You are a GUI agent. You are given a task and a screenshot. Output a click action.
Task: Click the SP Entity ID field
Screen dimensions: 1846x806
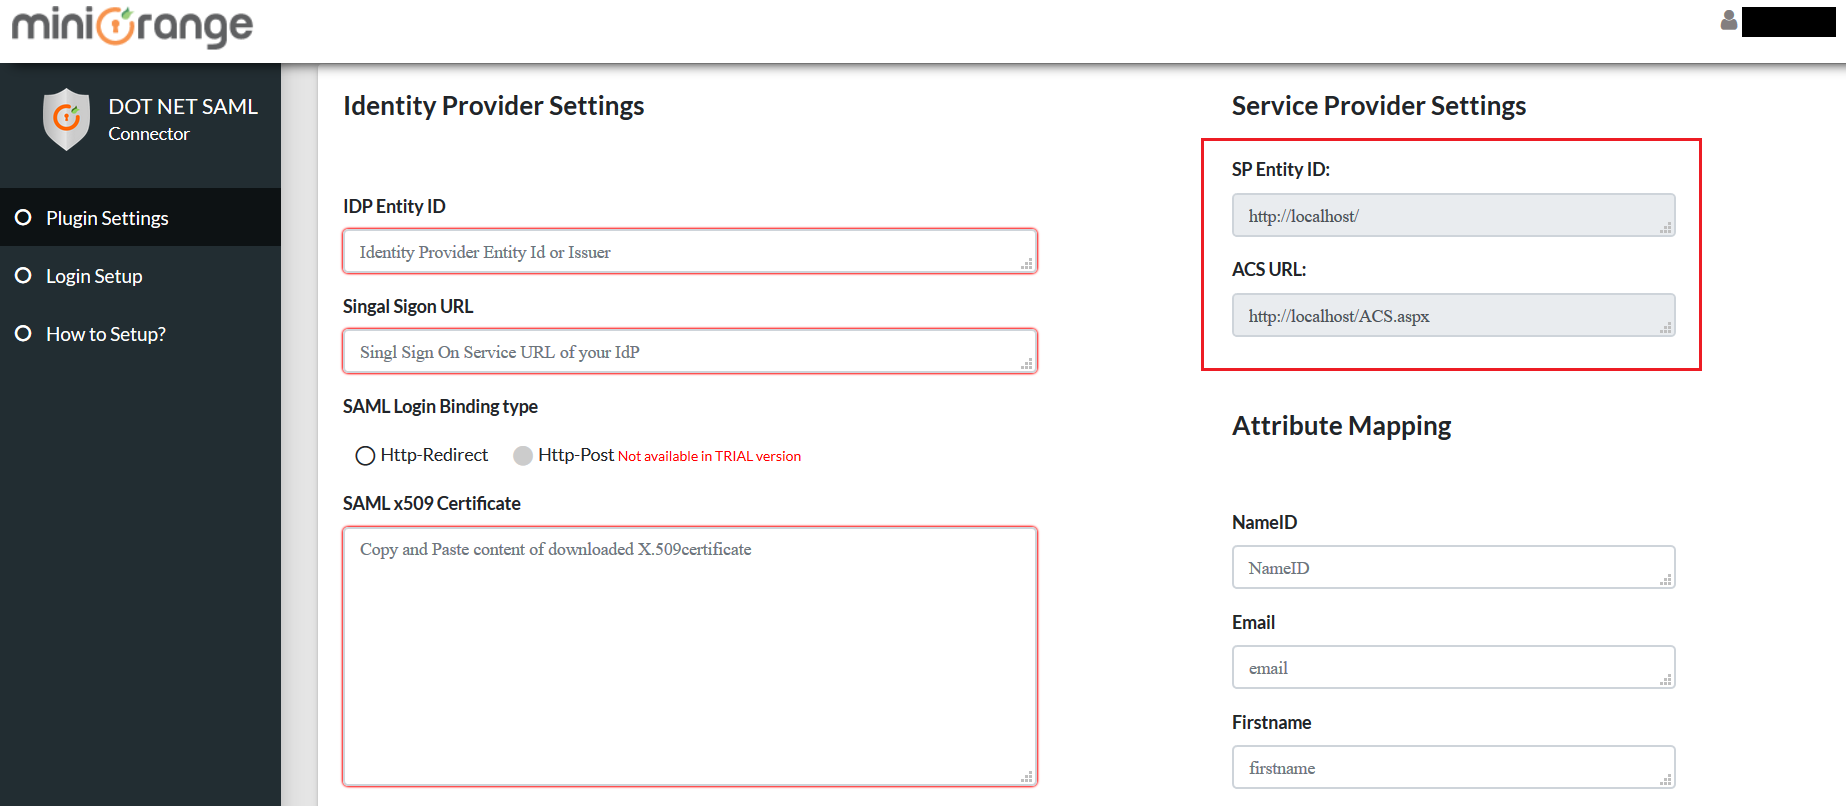coord(1453,215)
